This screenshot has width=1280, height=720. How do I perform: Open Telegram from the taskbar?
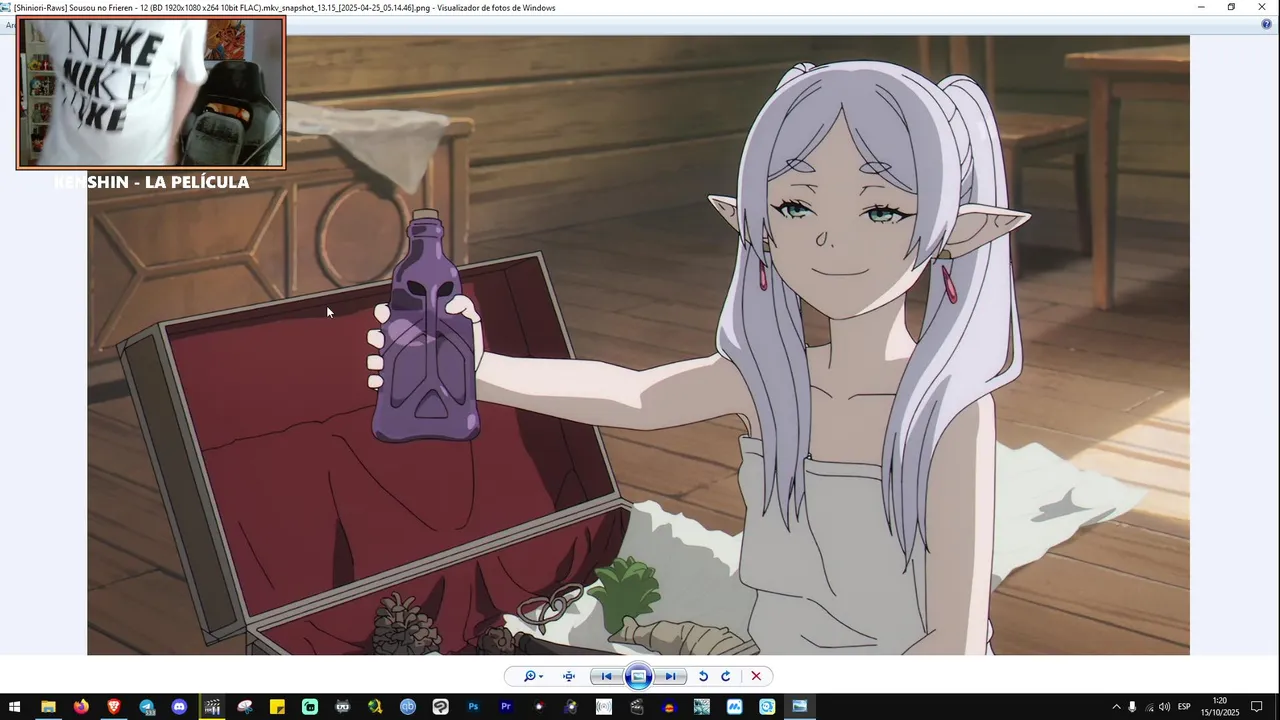click(x=147, y=706)
